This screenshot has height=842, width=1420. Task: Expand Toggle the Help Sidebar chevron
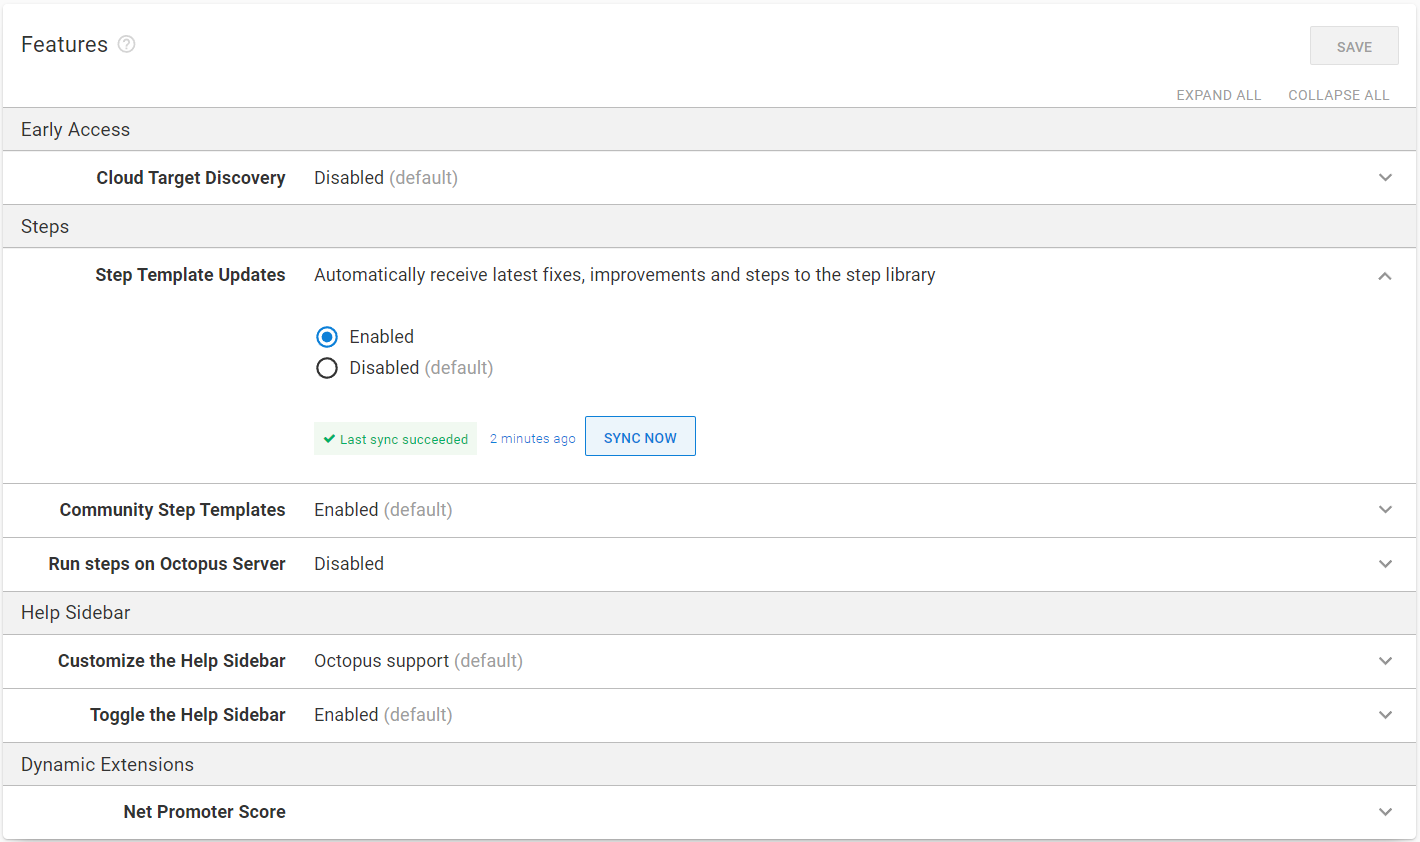[x=1385, y=715]
